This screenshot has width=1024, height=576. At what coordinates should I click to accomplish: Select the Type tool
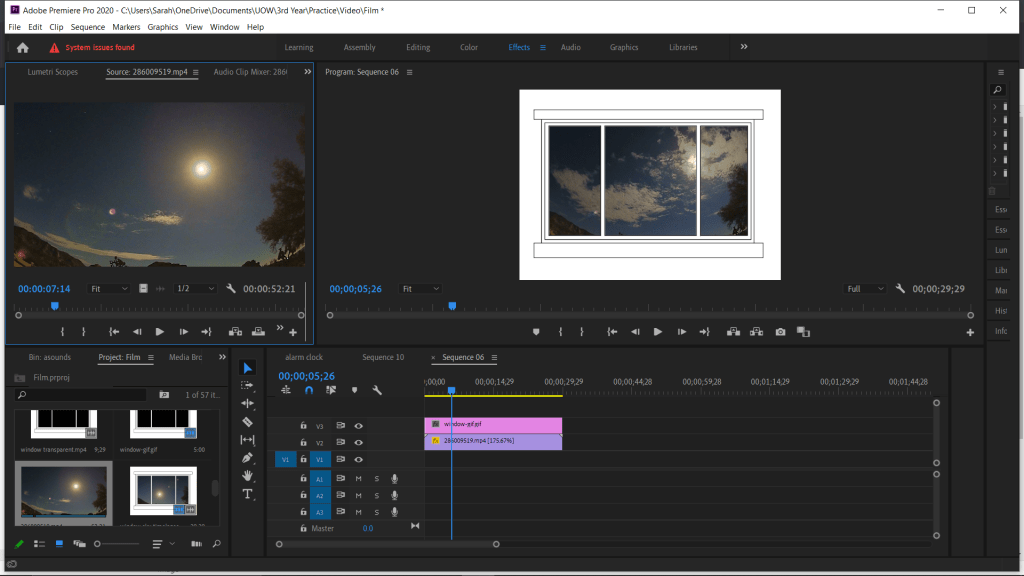248,494
